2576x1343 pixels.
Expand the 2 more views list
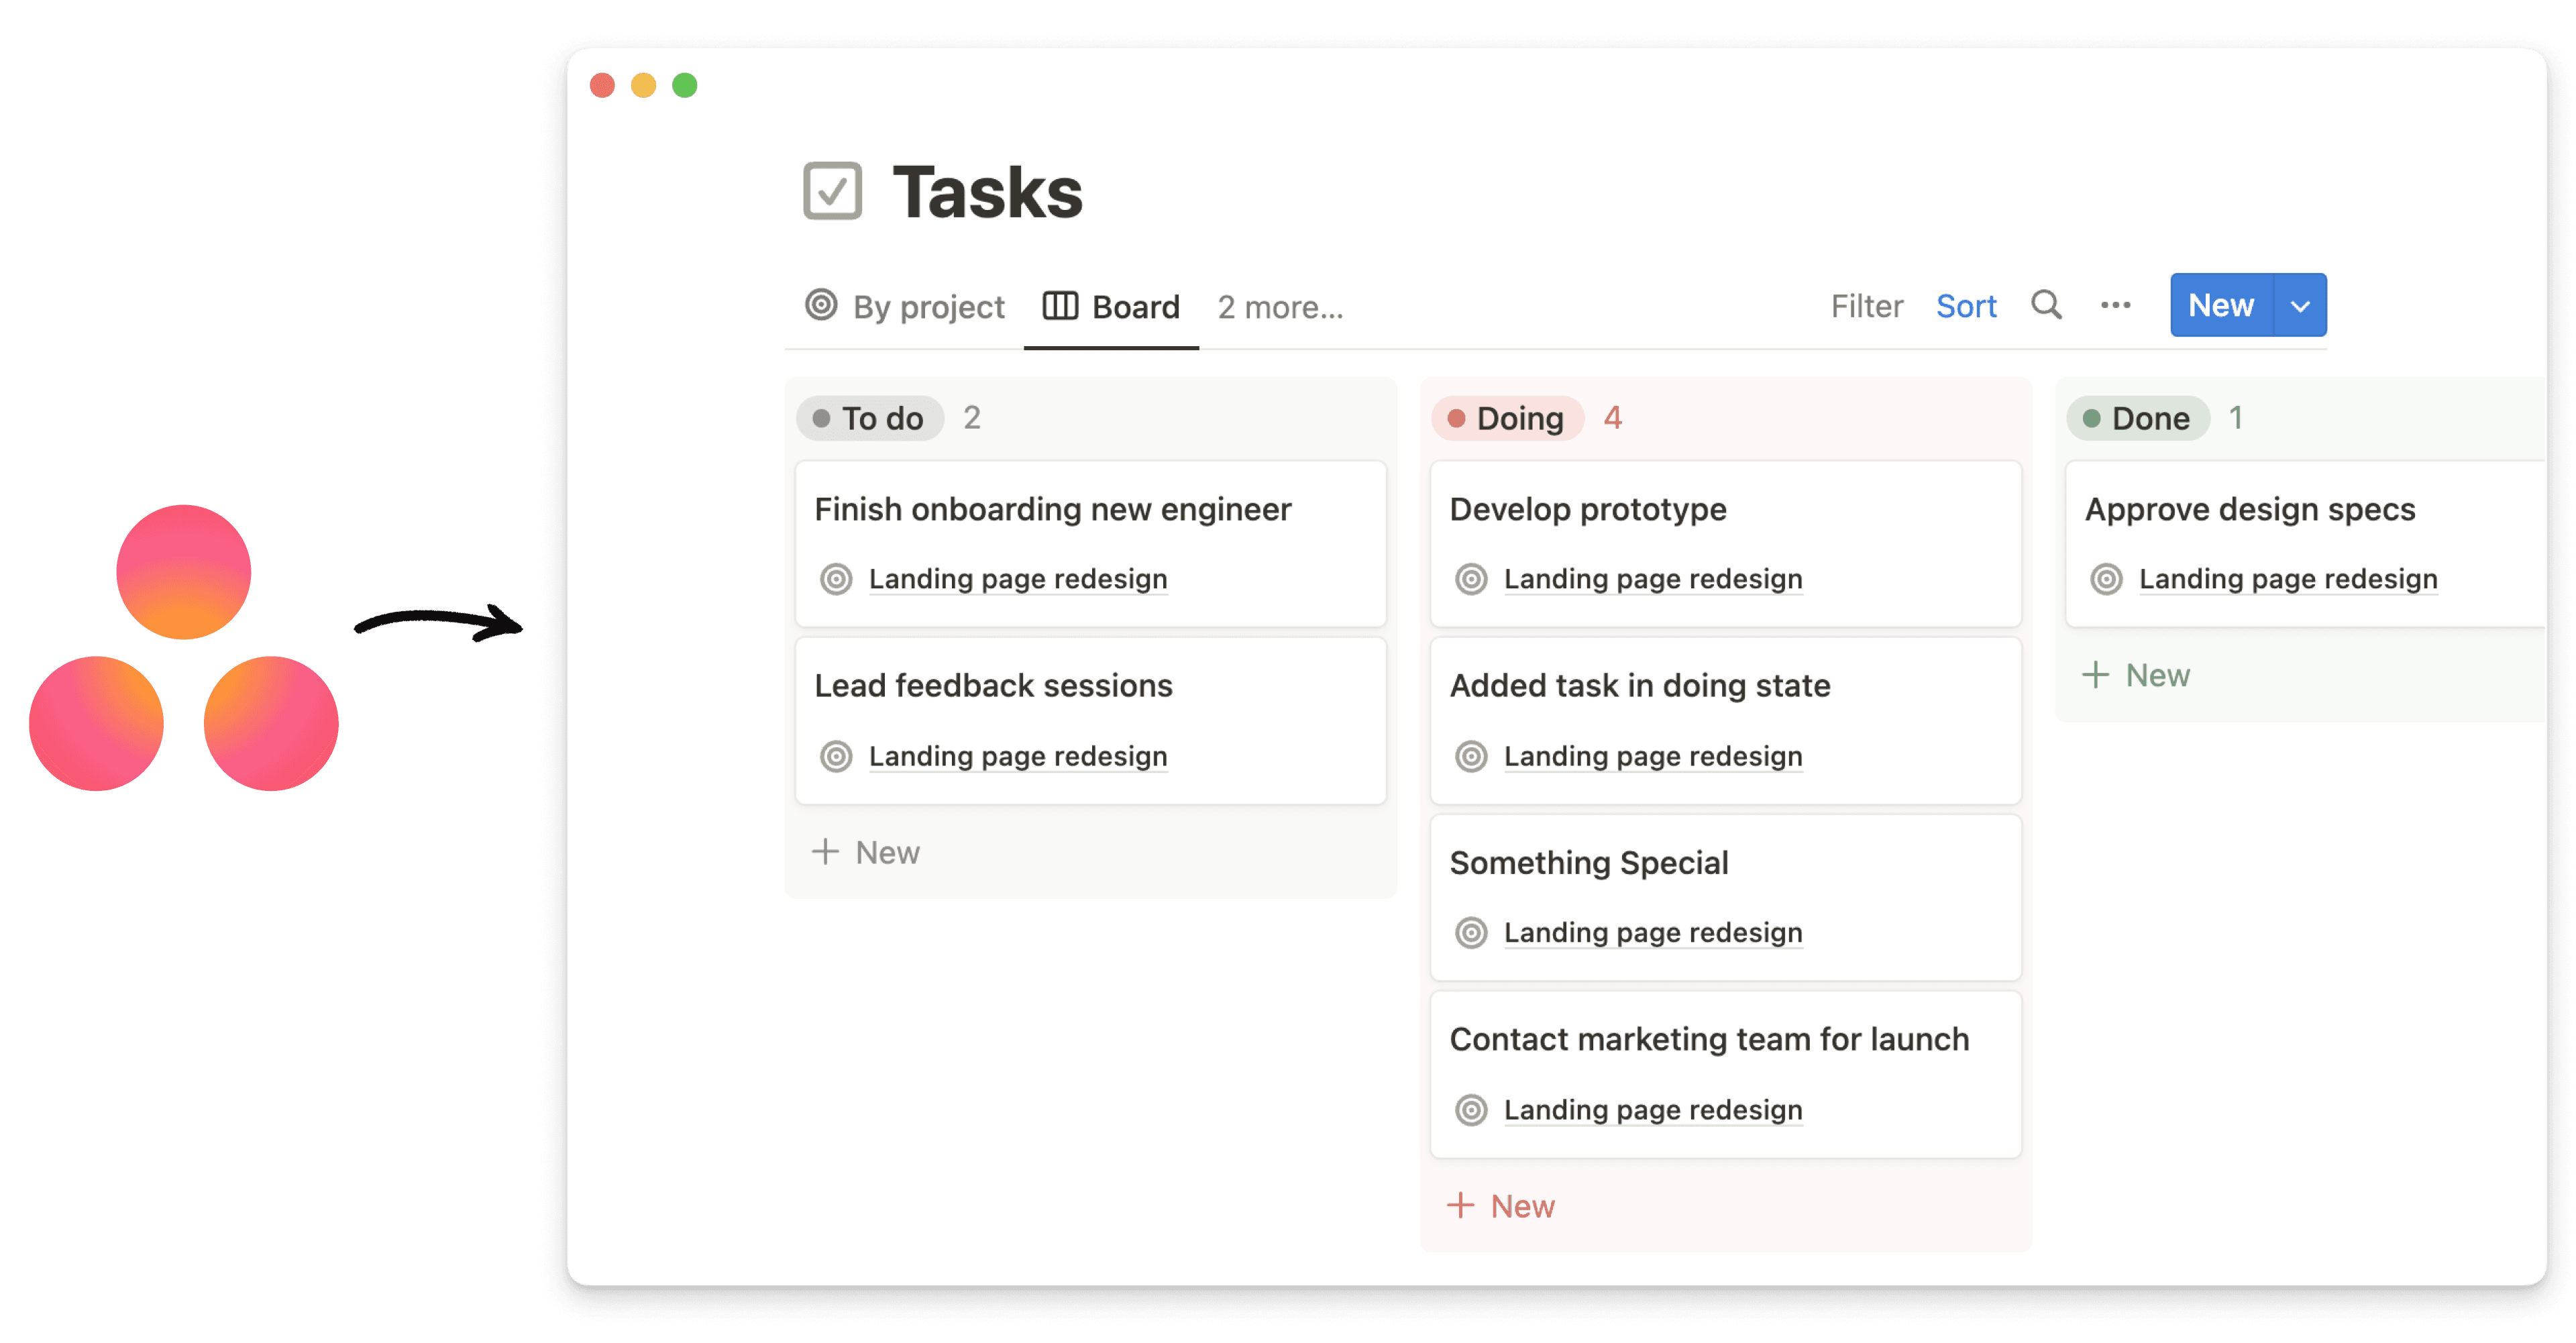[1279, 306]
